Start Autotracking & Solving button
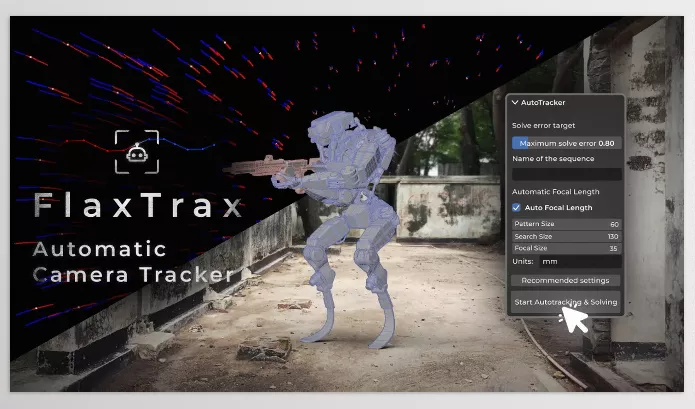 (566, 302)
